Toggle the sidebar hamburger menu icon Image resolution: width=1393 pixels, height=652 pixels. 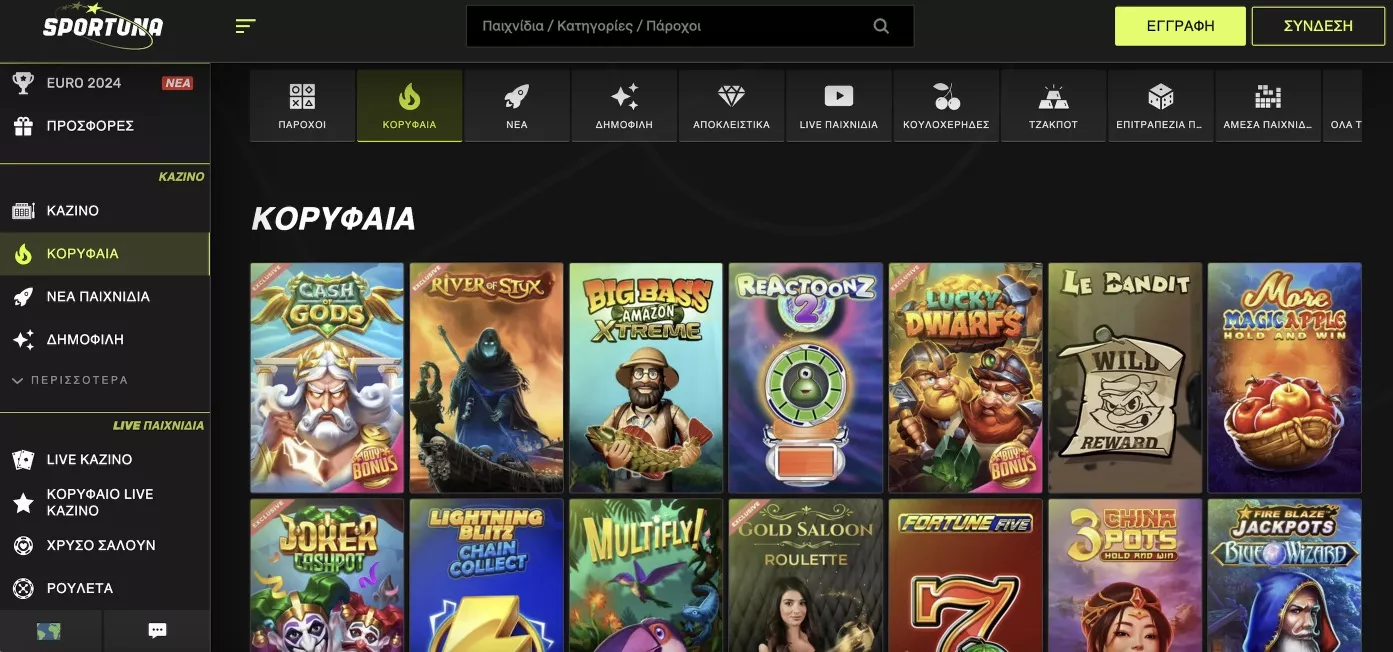[246, 26]
